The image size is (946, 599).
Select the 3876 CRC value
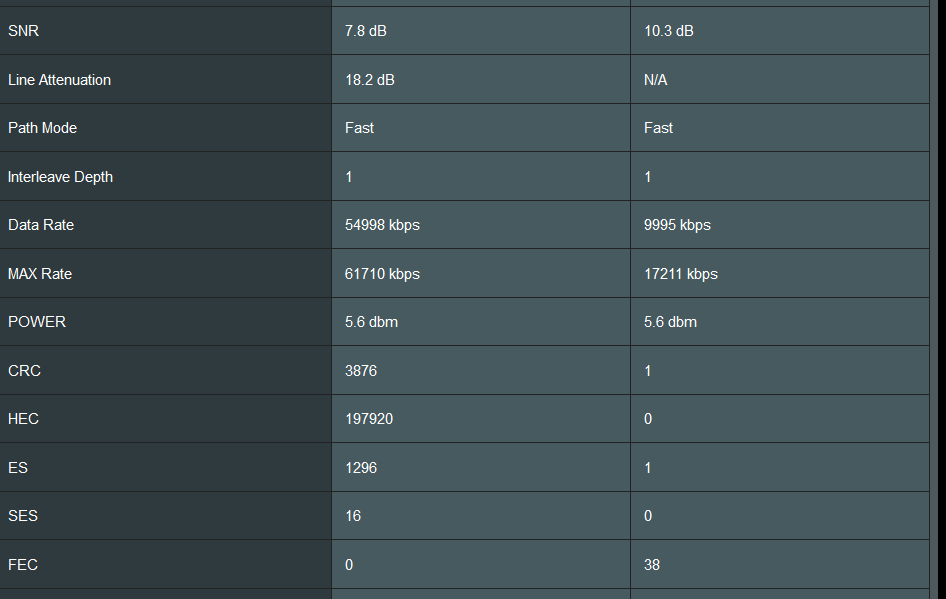click(361, 371)
